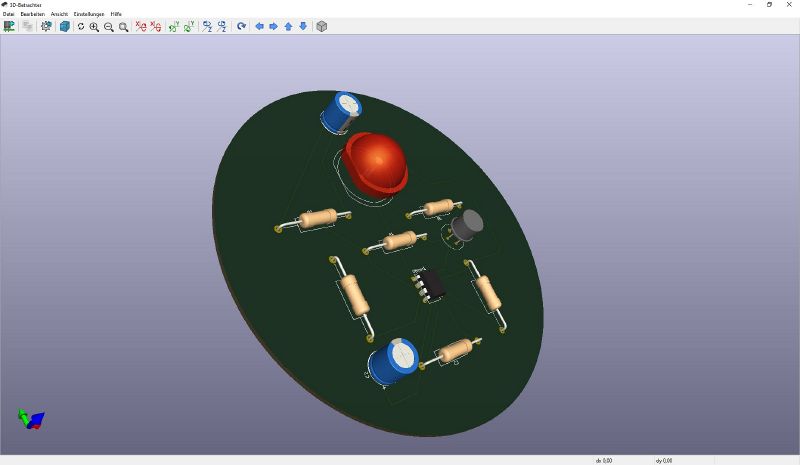Open the gear settings icon in the toolbar
Image resolution: width=800 pixels, height=465 pixels.
46,26
